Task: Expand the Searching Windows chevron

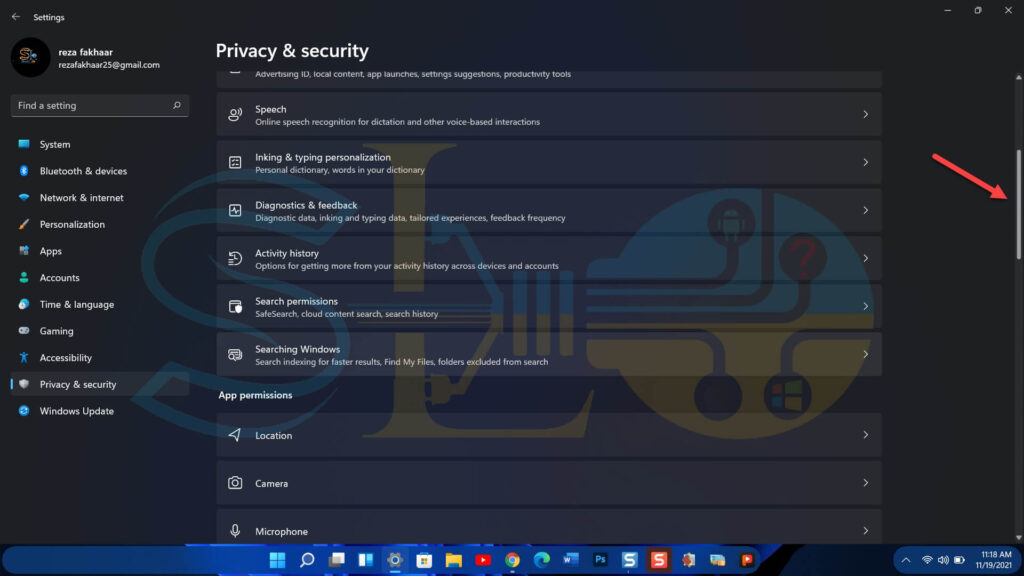Action: click(865, 355)
